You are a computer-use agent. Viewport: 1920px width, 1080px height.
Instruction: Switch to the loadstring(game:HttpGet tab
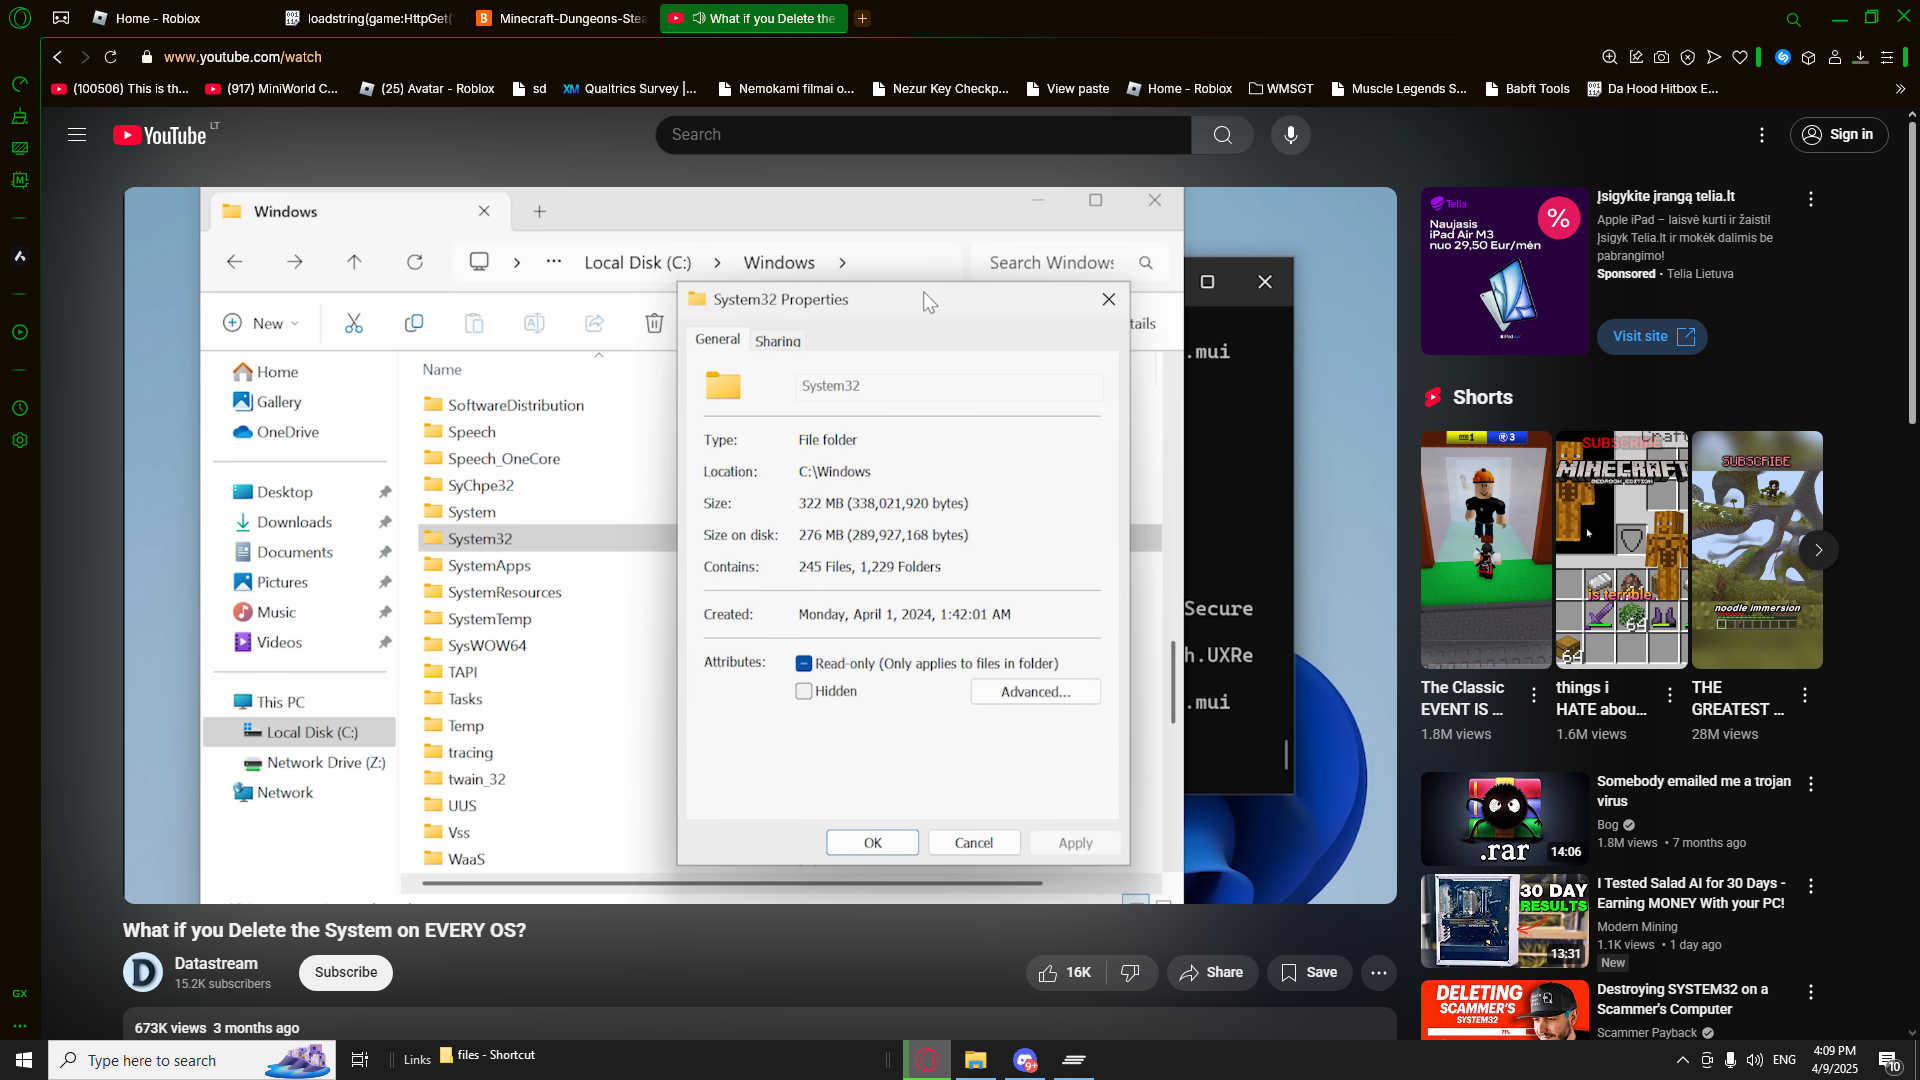coord(368,19)
